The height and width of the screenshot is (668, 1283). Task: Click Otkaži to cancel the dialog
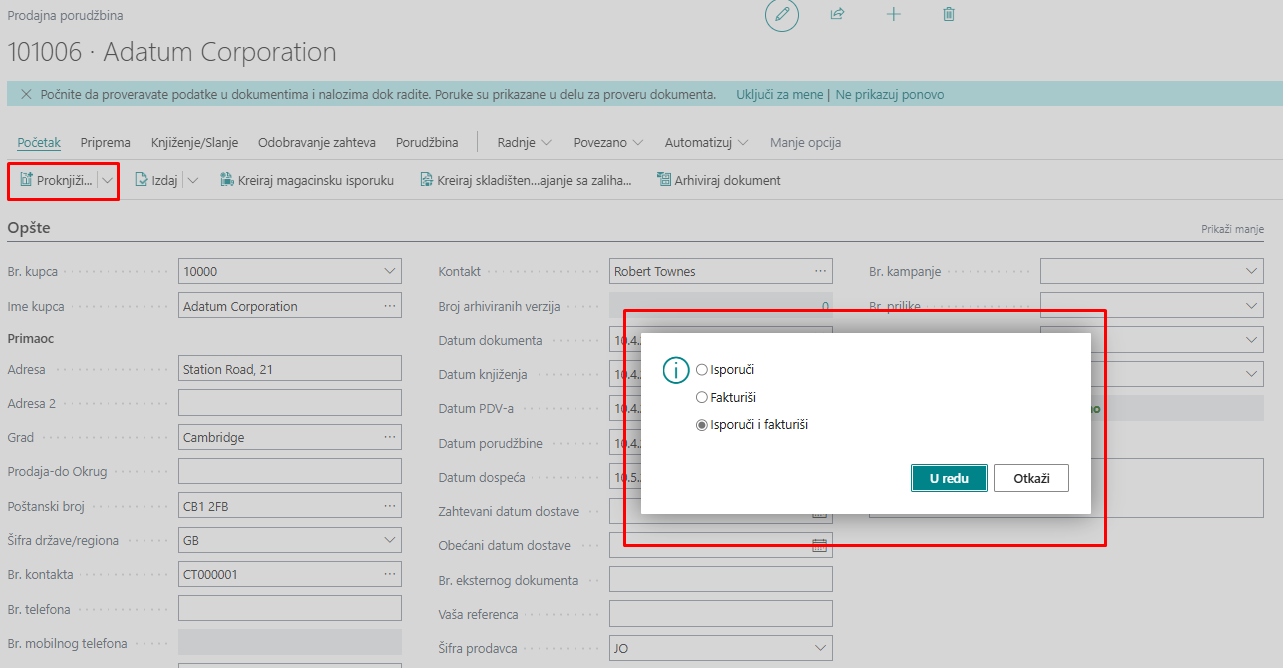(x=1031, y=479)
